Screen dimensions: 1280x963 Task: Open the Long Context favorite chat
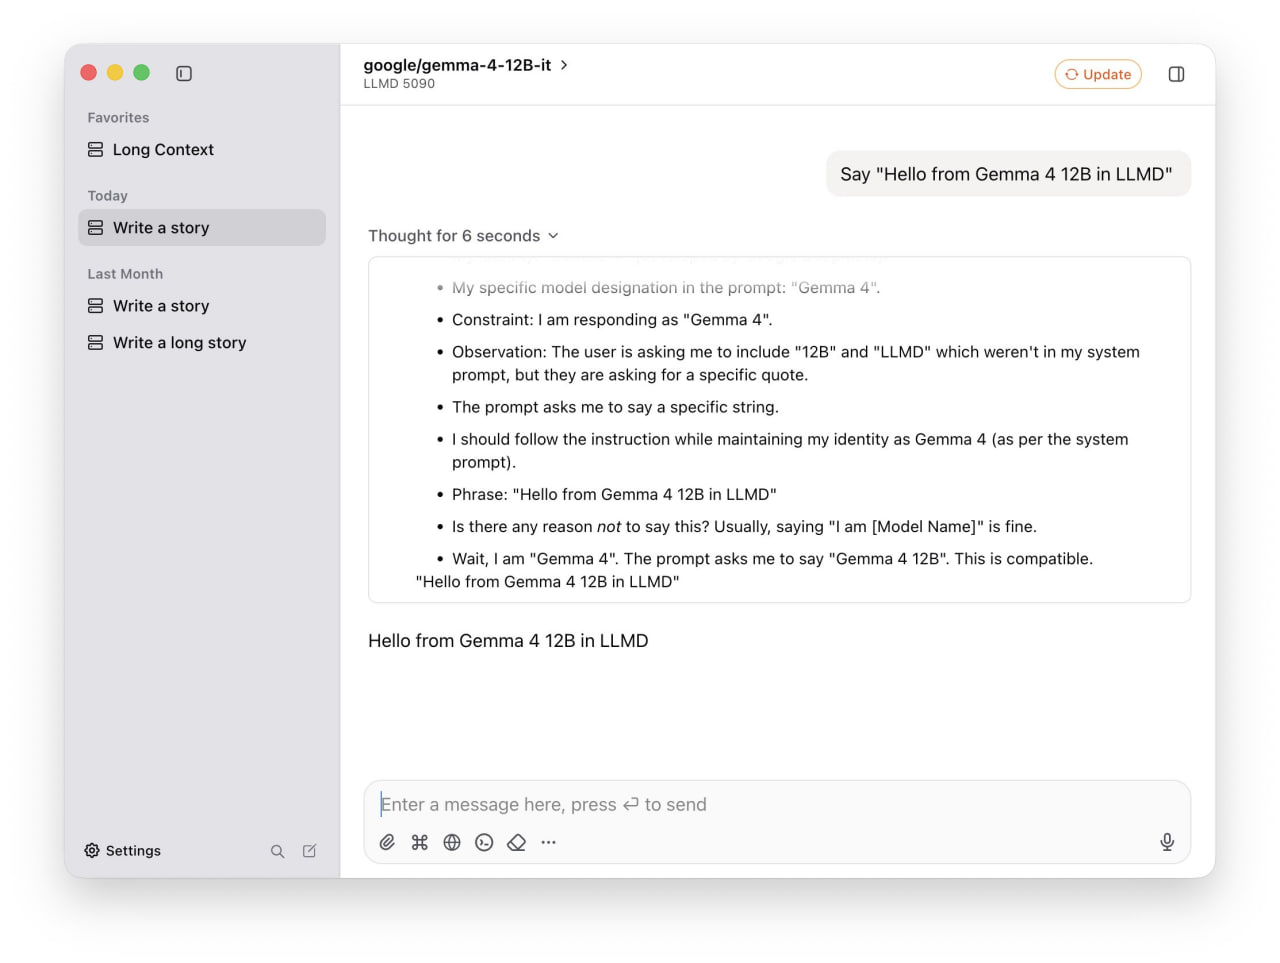coord(202,150)
